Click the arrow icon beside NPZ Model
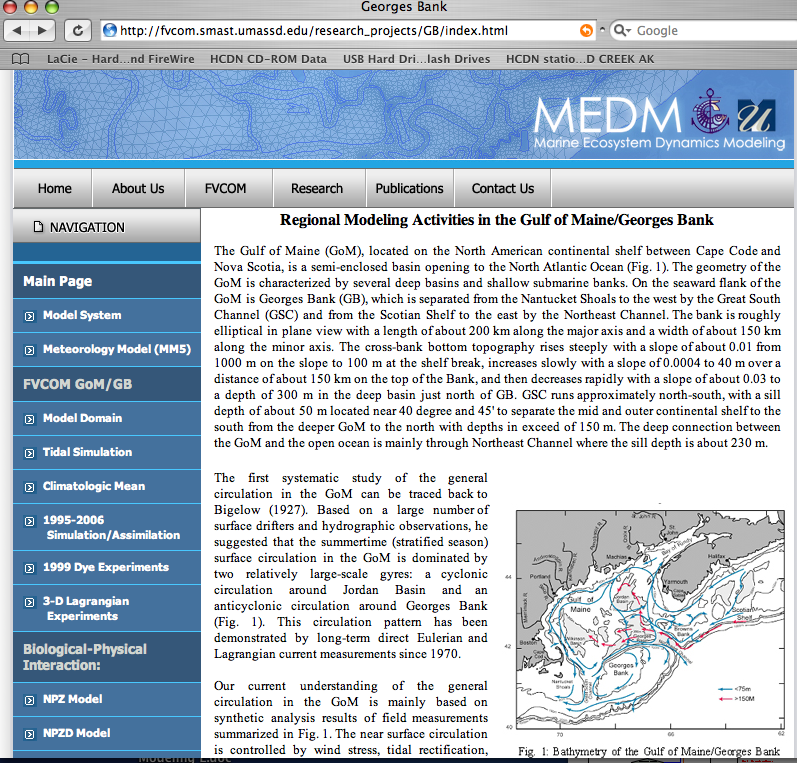Viewport: 797px width, 763px height. pos(29,700)
